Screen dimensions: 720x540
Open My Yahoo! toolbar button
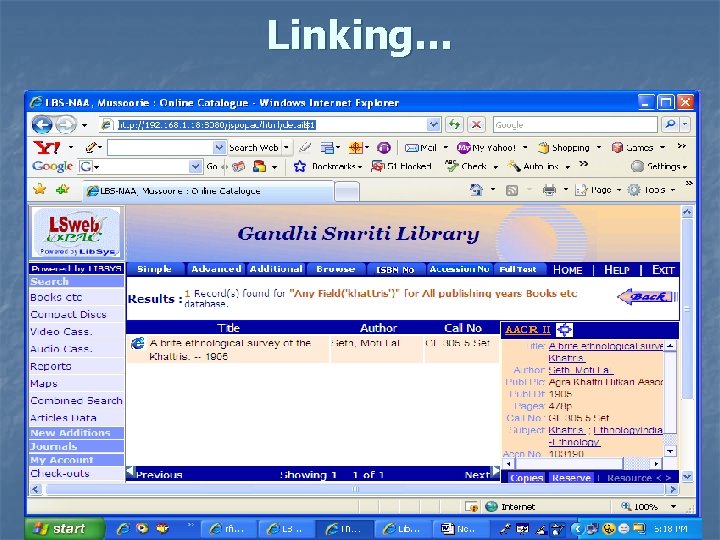point(487,148)
